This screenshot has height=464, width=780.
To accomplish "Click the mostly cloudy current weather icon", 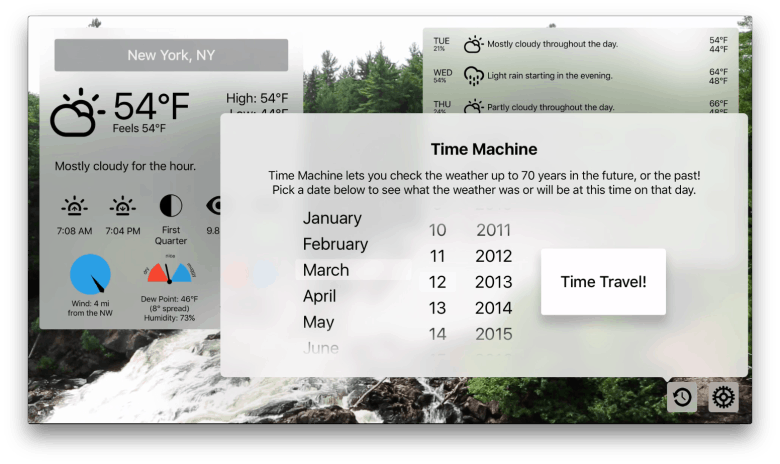I will tap(76, 113).
